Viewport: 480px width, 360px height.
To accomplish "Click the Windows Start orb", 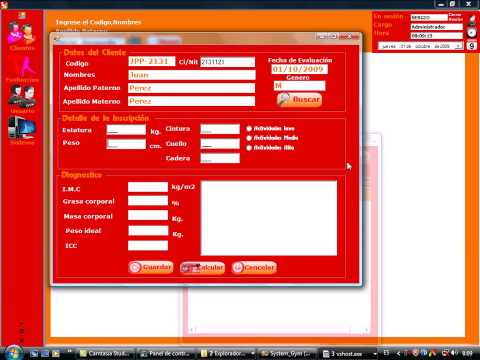I will (13, 353).
